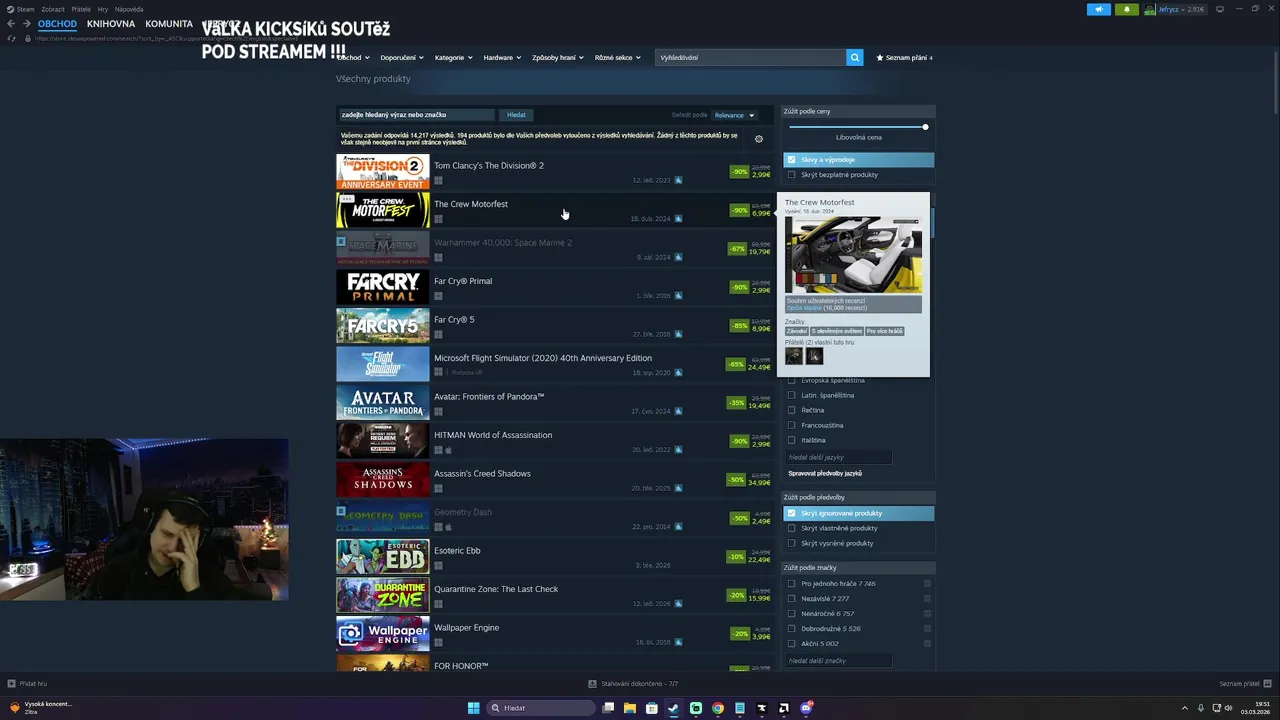Open notifications bell icon
Image resolution: width=1280 pixels, height=720 pixels.
(1127, 9)
